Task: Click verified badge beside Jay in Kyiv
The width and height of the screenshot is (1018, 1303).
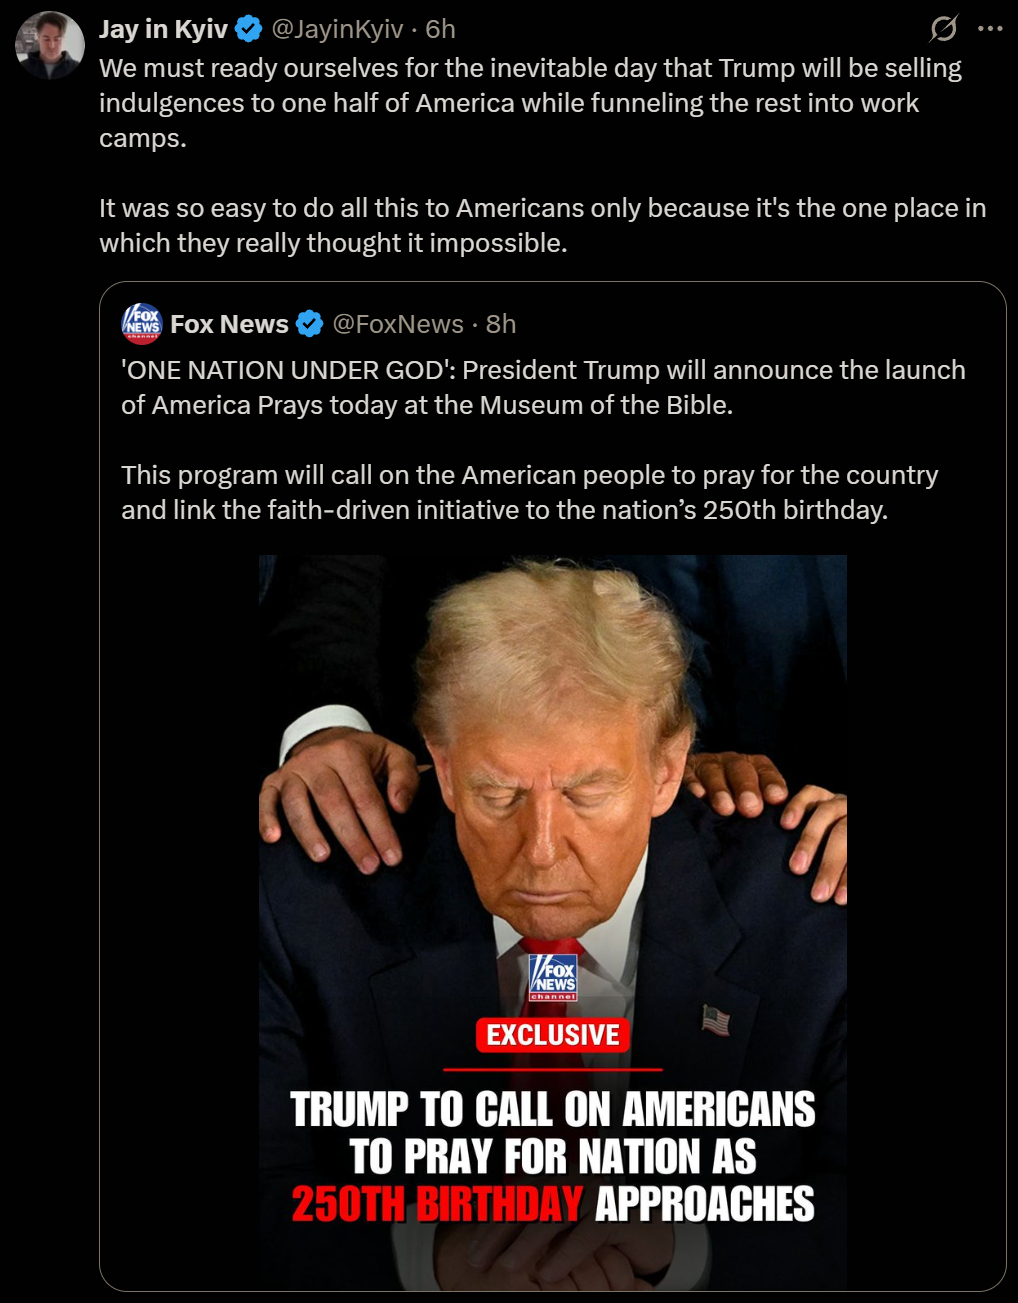Action: click(x=249, y=30)
